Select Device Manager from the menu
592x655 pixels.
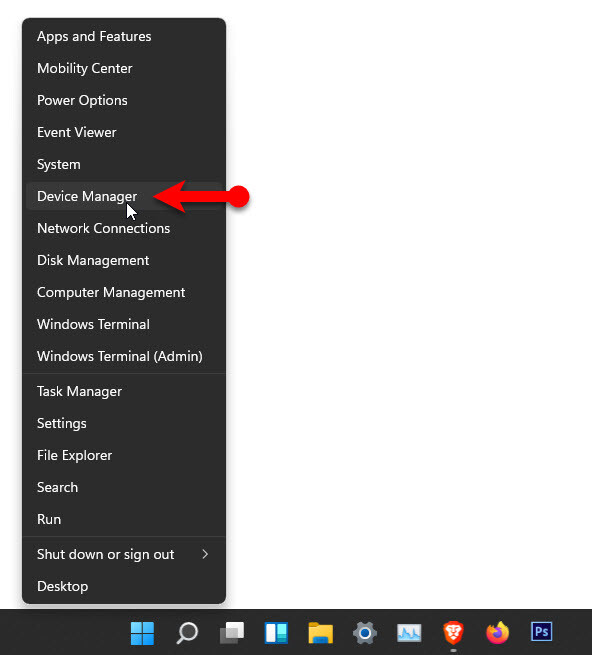coord(124,196)
